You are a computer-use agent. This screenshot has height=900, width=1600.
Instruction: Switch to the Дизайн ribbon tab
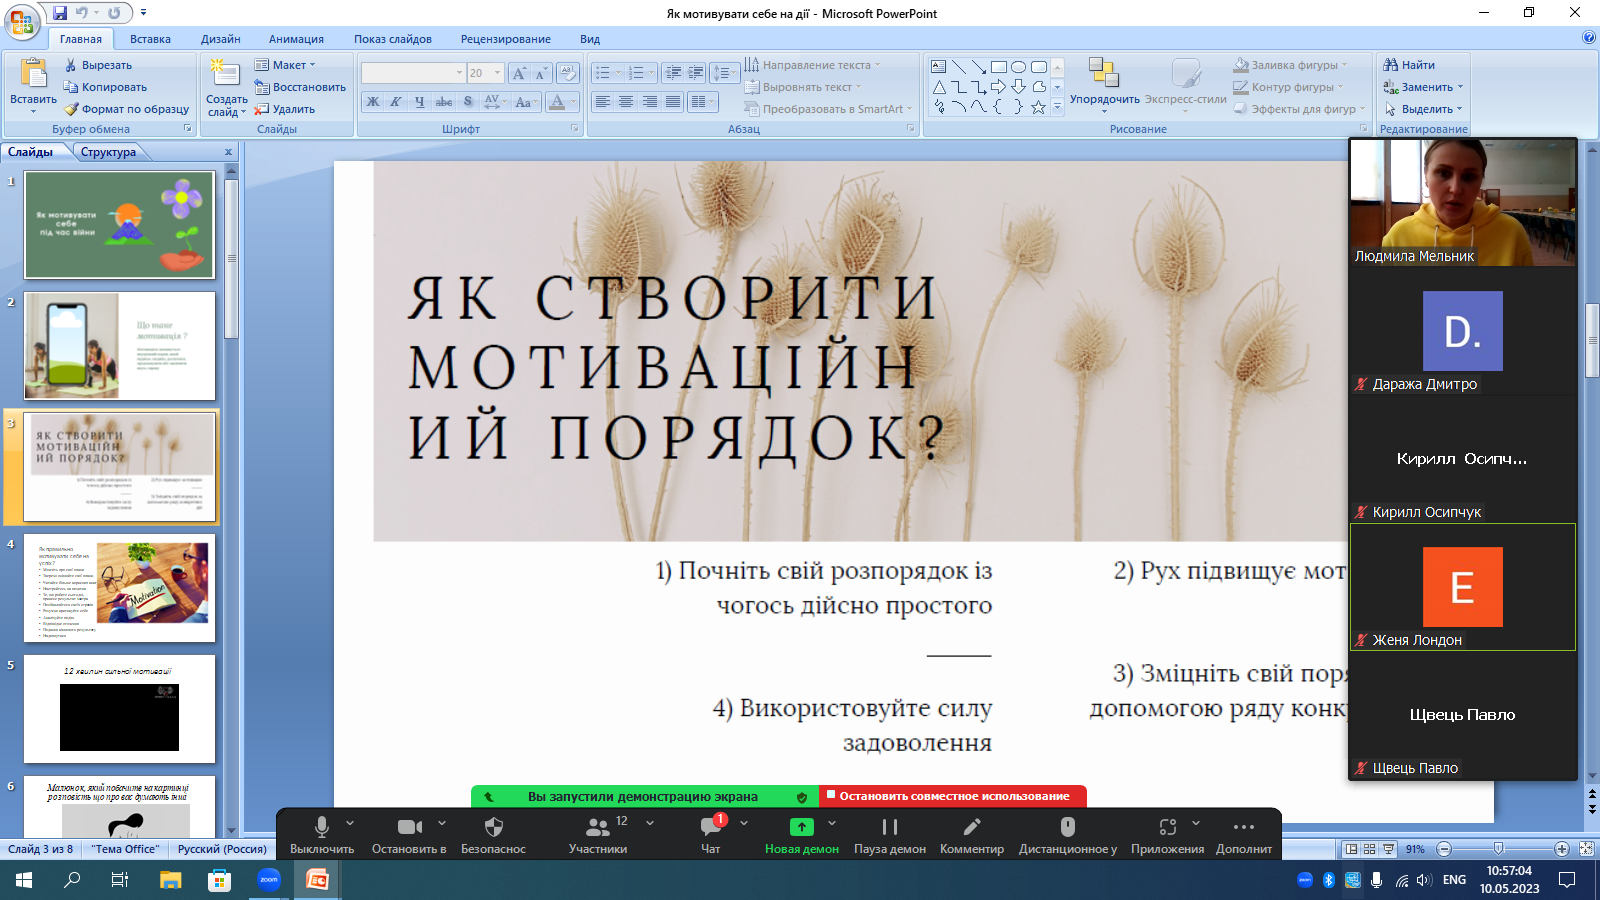[x=221, y=39]
